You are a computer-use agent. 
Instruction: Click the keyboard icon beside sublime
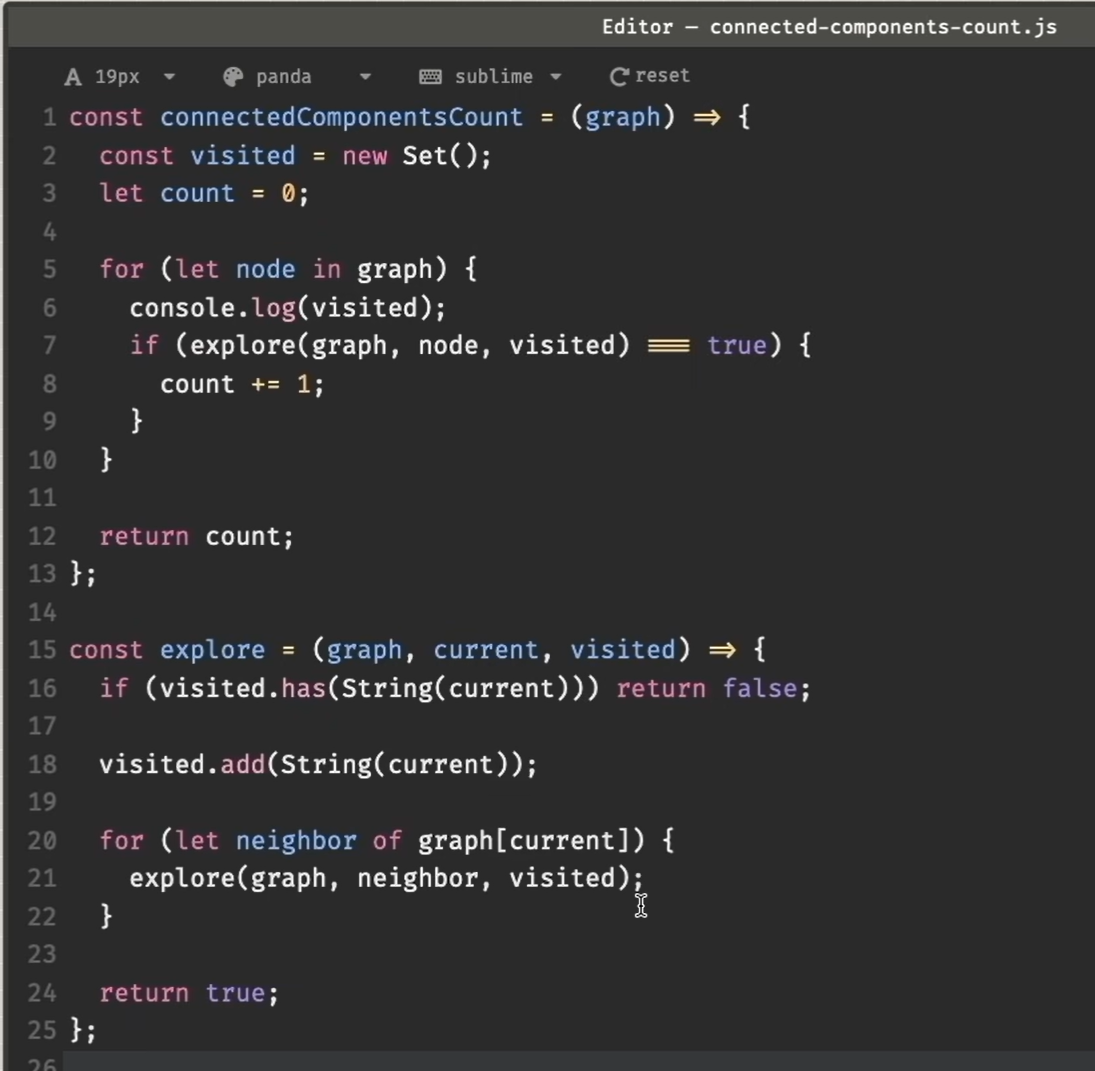[430, 77]
